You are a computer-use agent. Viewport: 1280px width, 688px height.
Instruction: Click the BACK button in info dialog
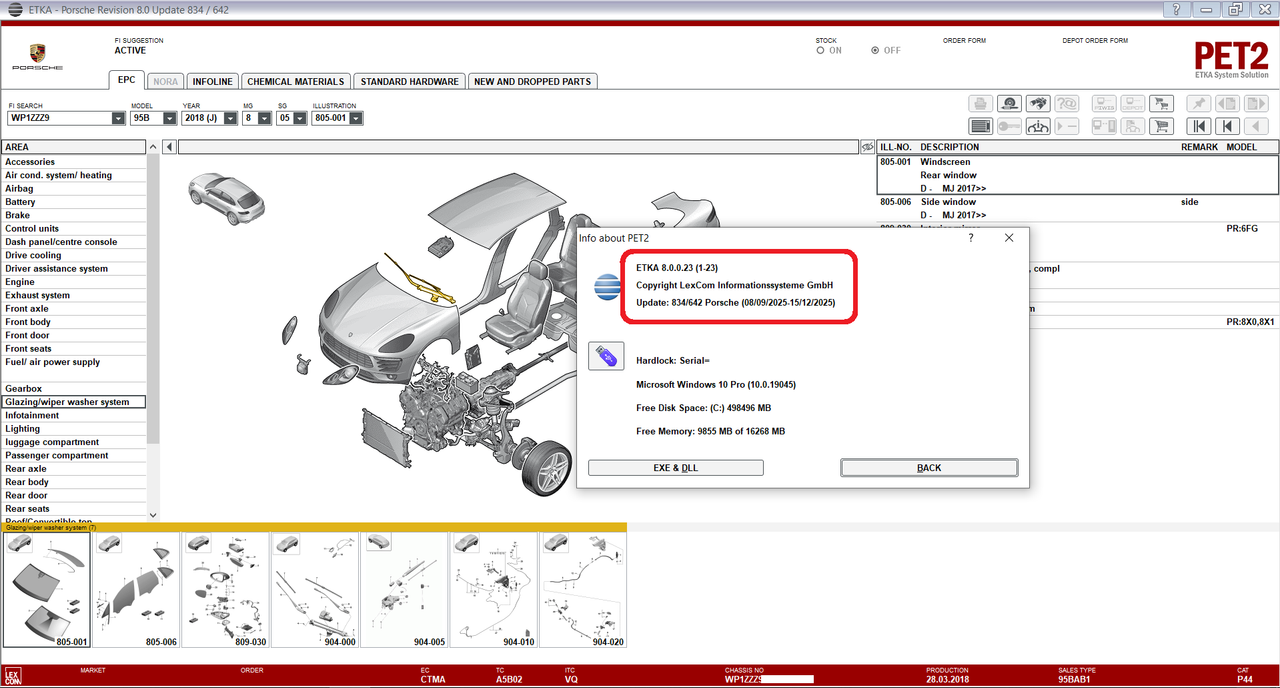coord(929,468)
